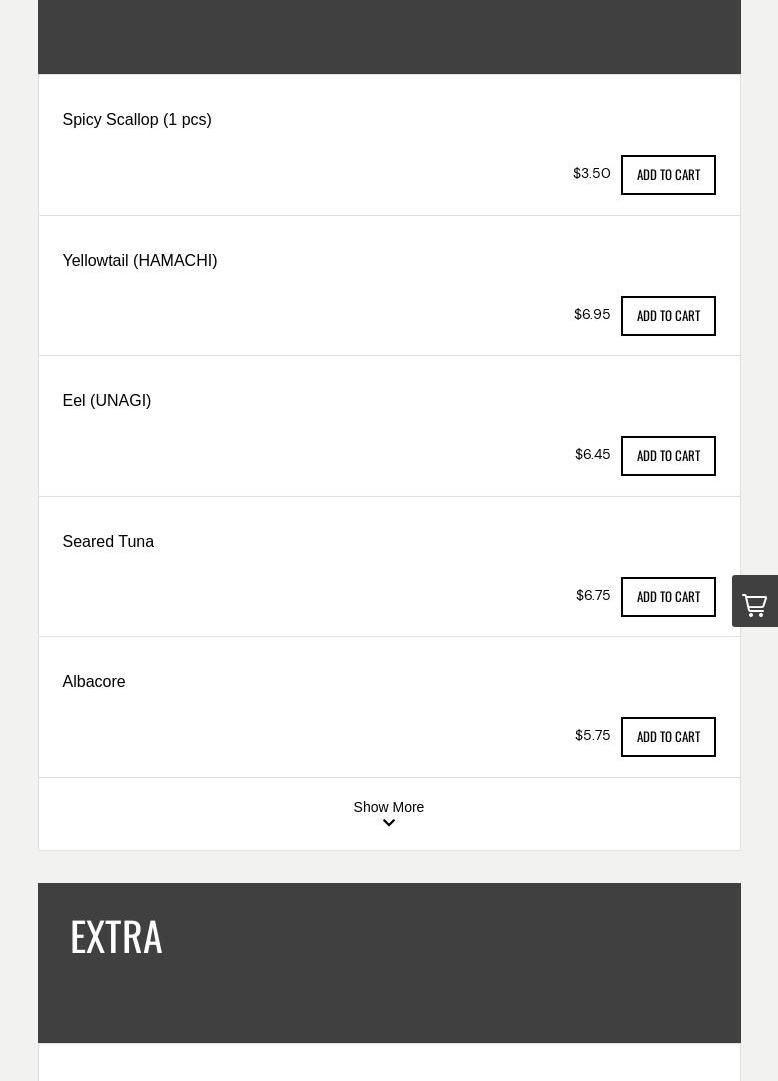This screenshot has height=1081, width=778.
Task: Add Spicy Scallop to cart
Action: tap(668, 175)
